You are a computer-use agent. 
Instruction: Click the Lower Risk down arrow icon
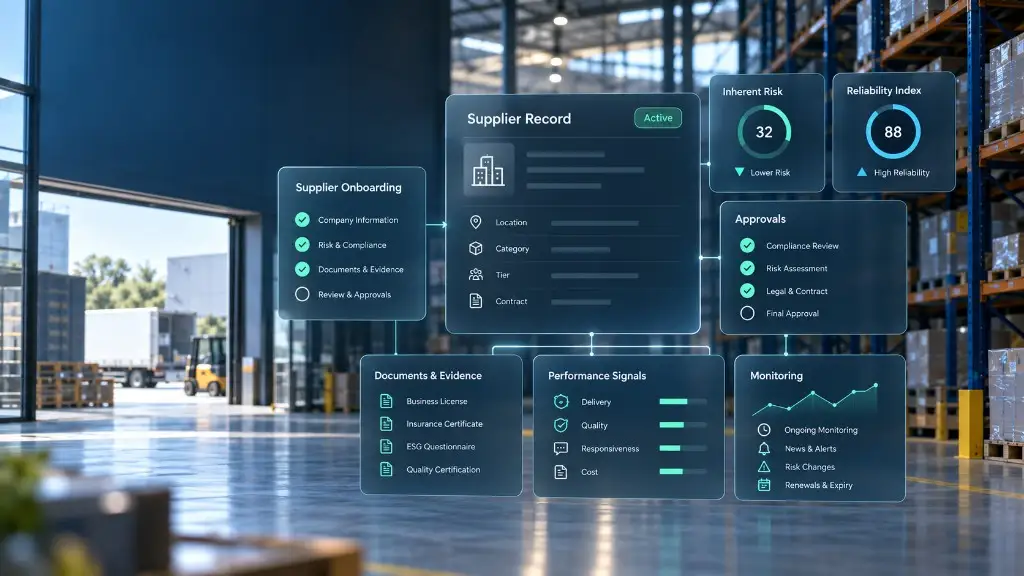(739, 172)
